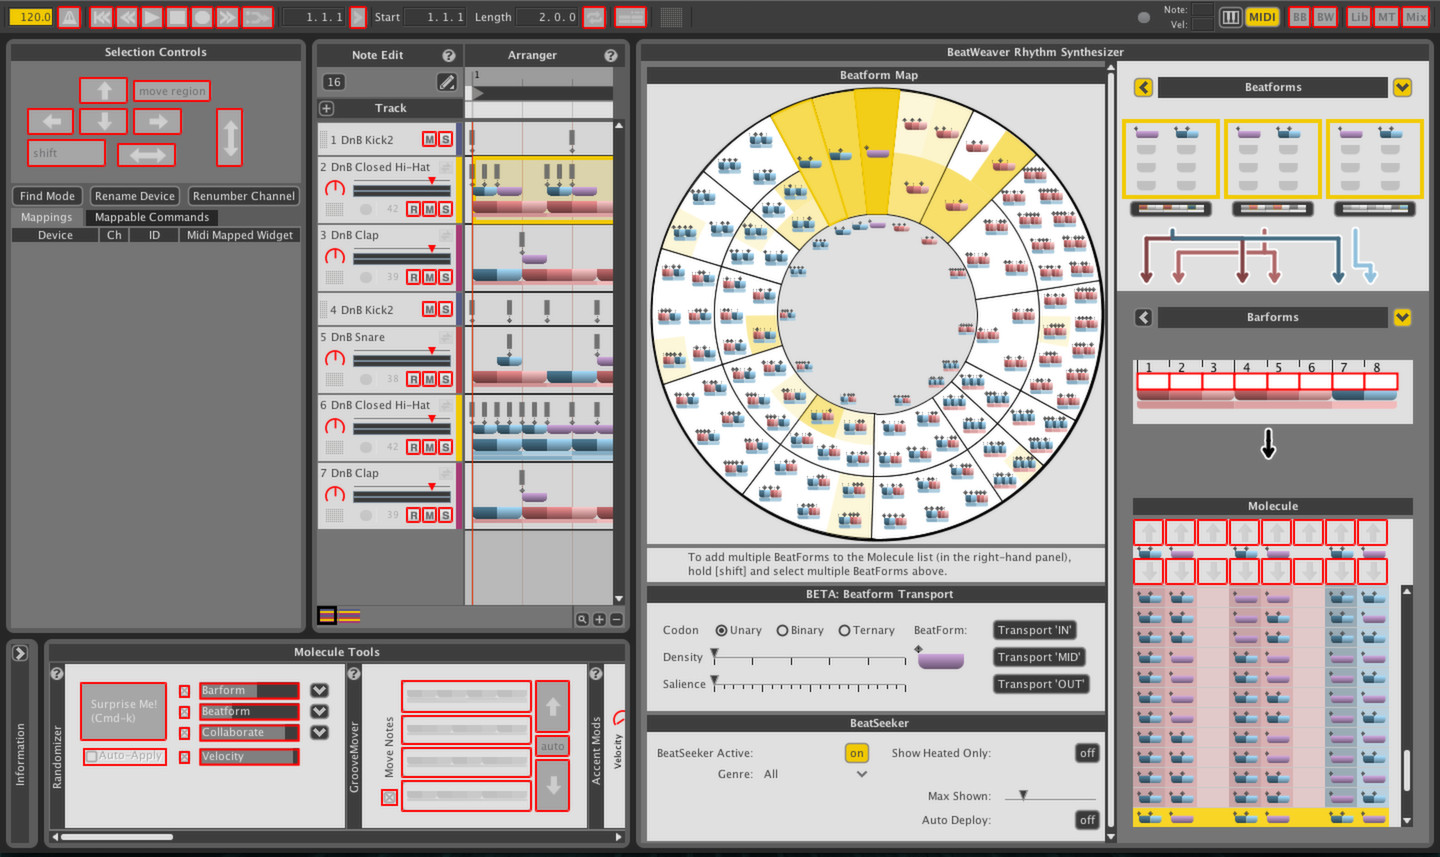Enable the loop repeat icon in the toolbar
Image resolution: width=1440 pixels, height=857 pixels.
coord(594,17)
